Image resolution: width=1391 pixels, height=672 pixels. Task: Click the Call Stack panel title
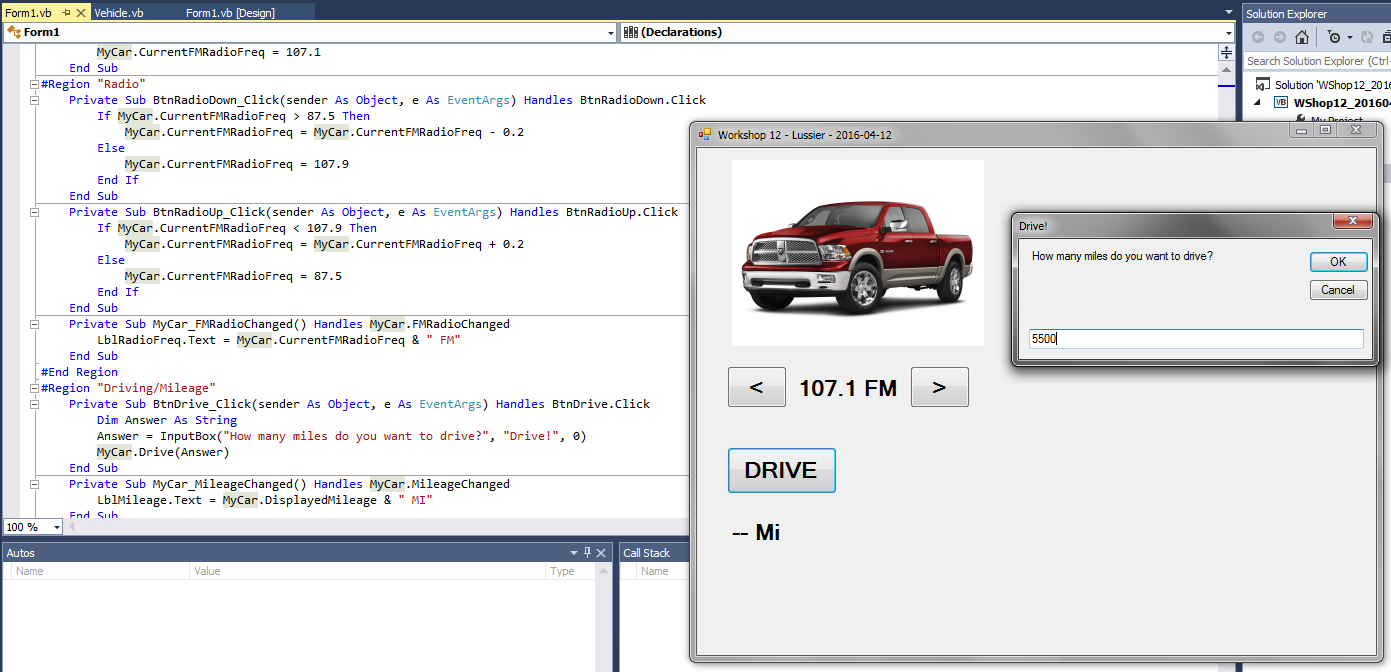coord(646,553)
